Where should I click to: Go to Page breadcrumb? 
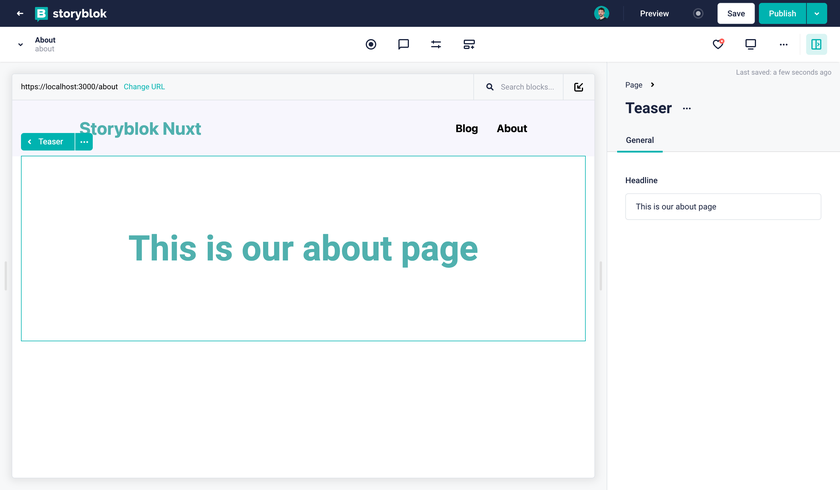pos(634,85)
